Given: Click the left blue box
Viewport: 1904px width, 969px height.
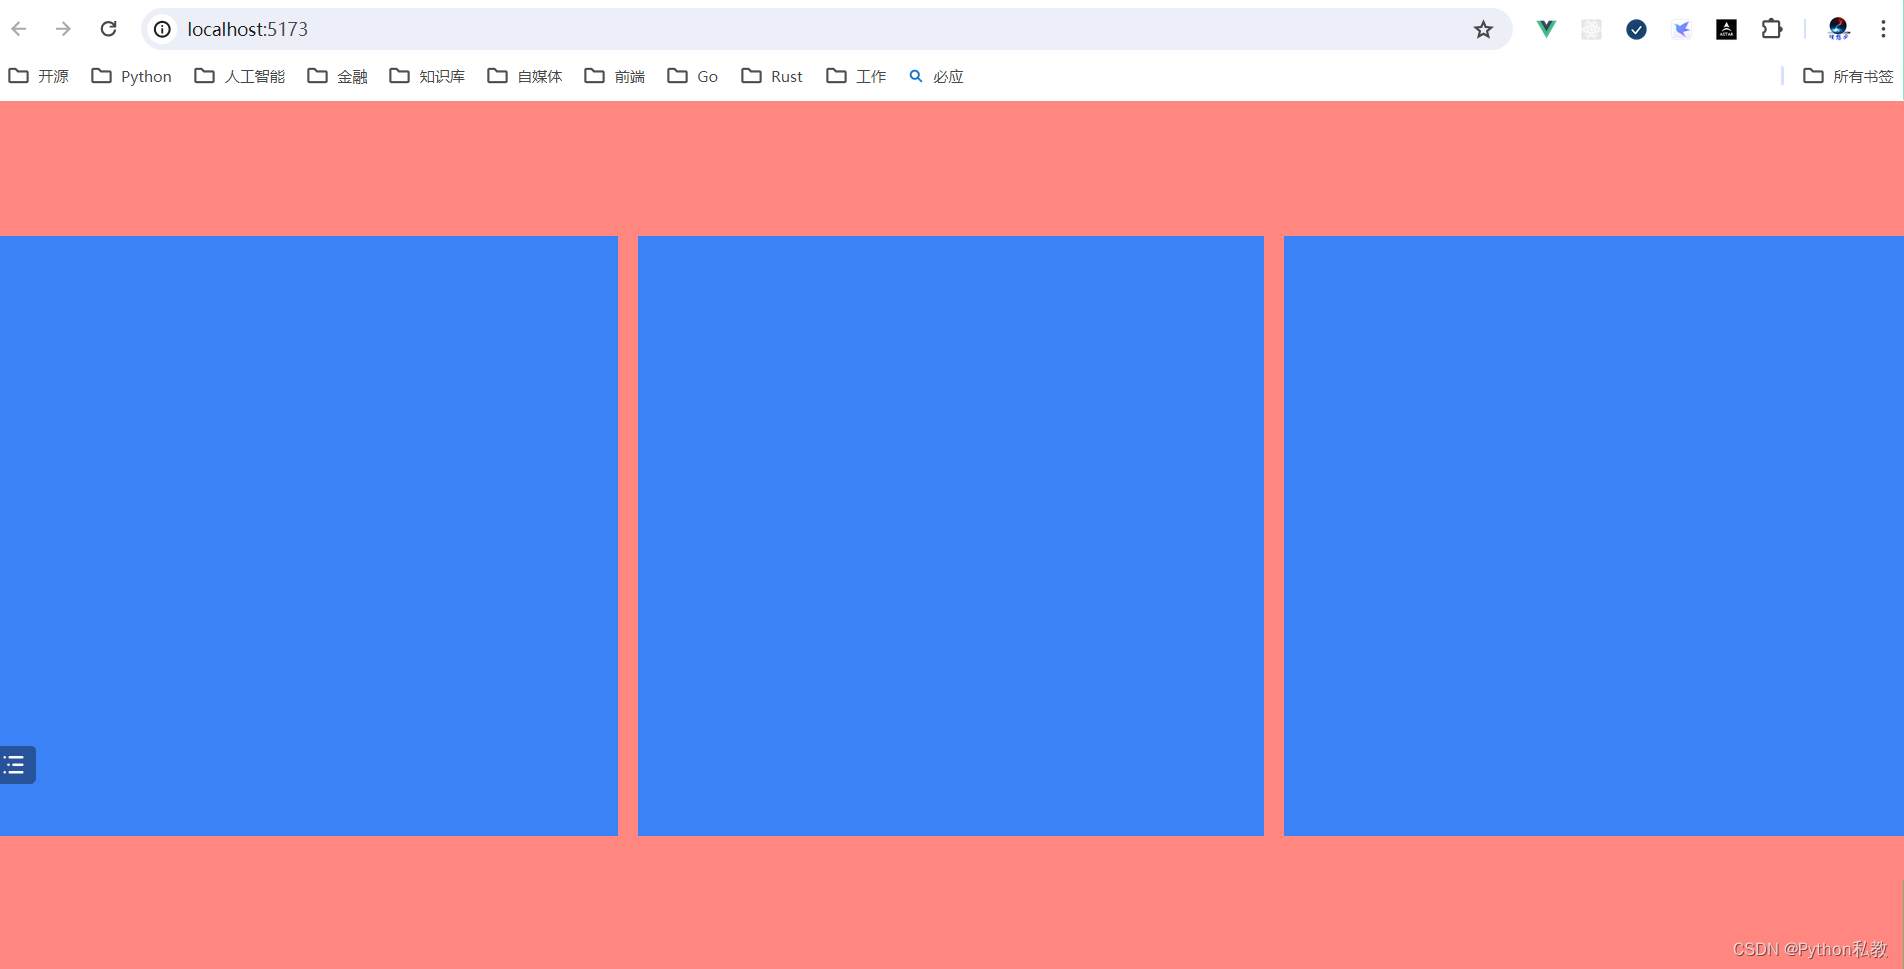Looking at the screenshot, I should [x=309, y=536].
